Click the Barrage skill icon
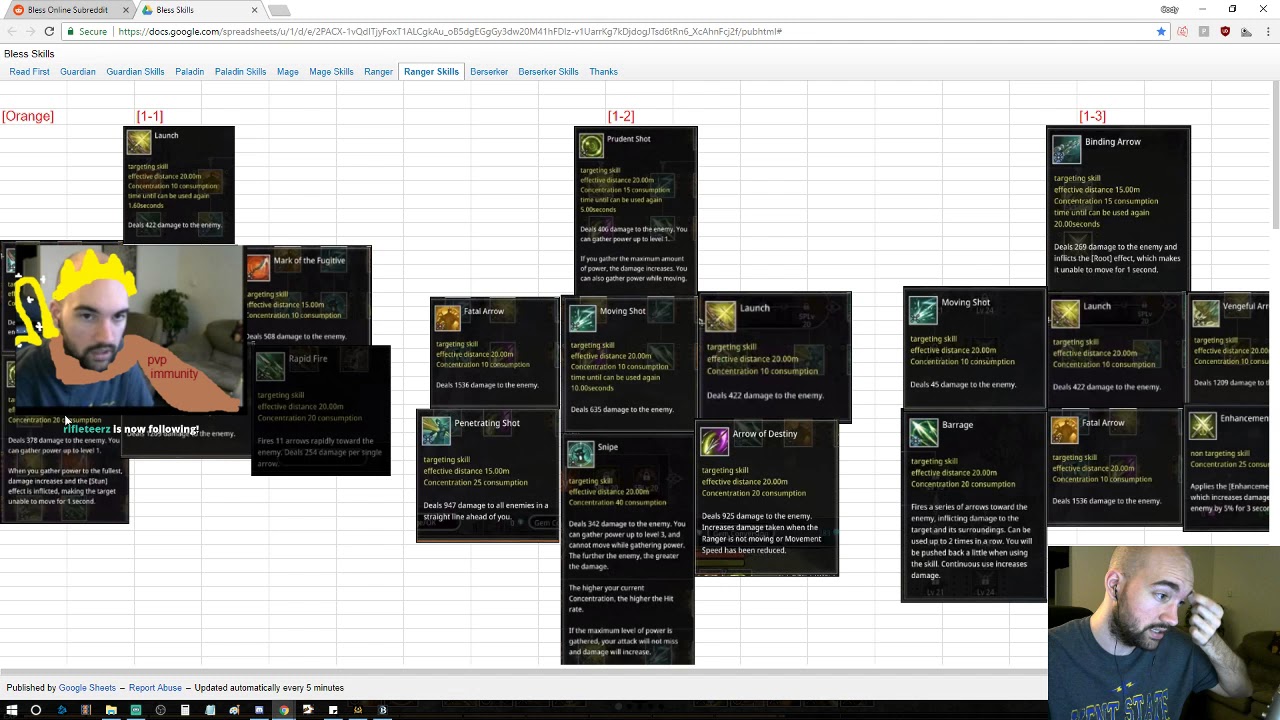The width and height of the screenshot is (1280, 720). coord(924,432)
